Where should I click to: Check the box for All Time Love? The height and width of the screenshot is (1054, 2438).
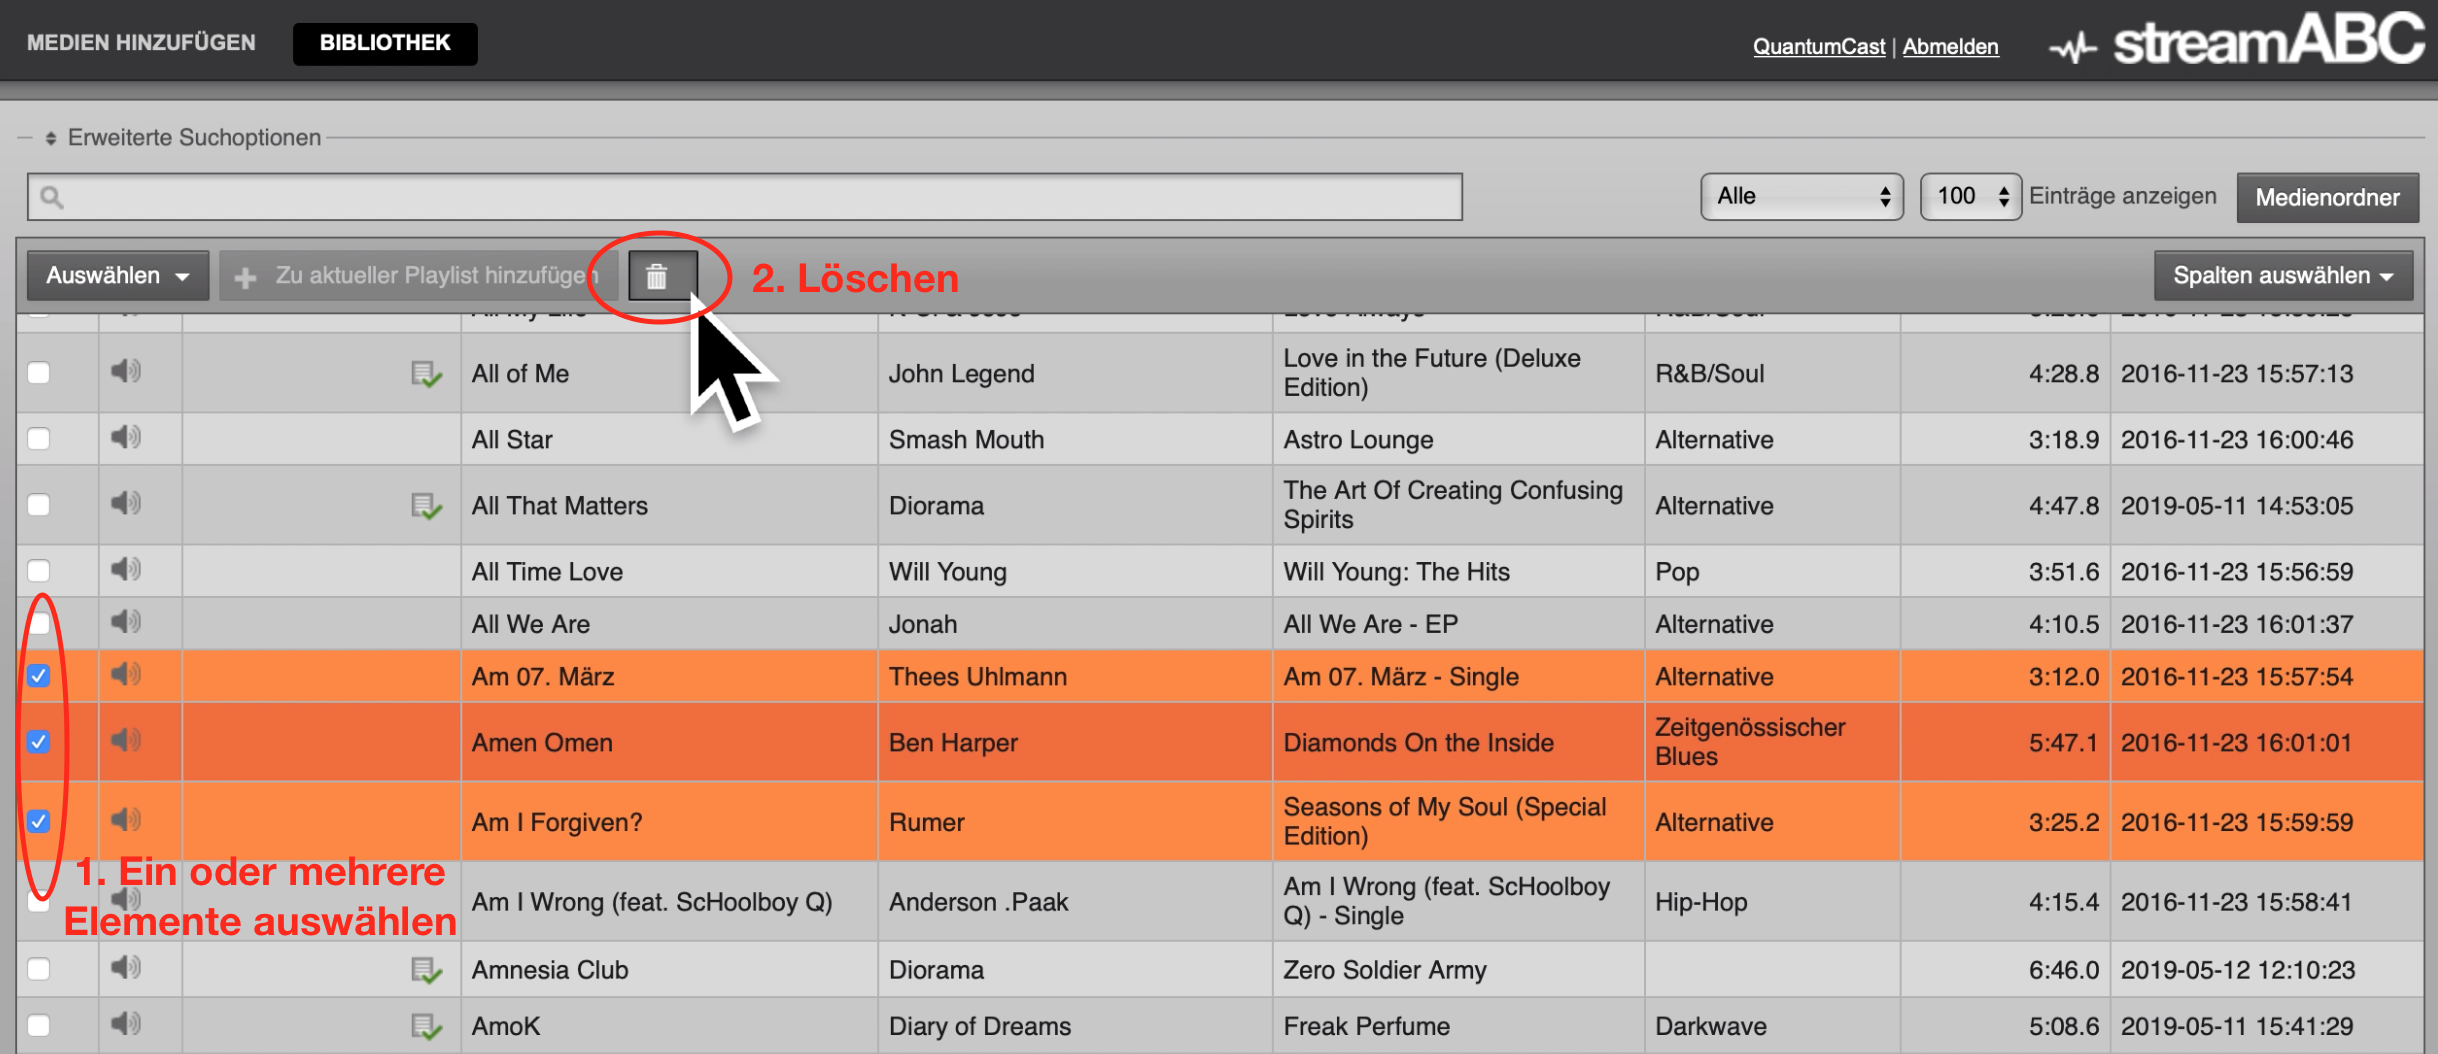39,571
